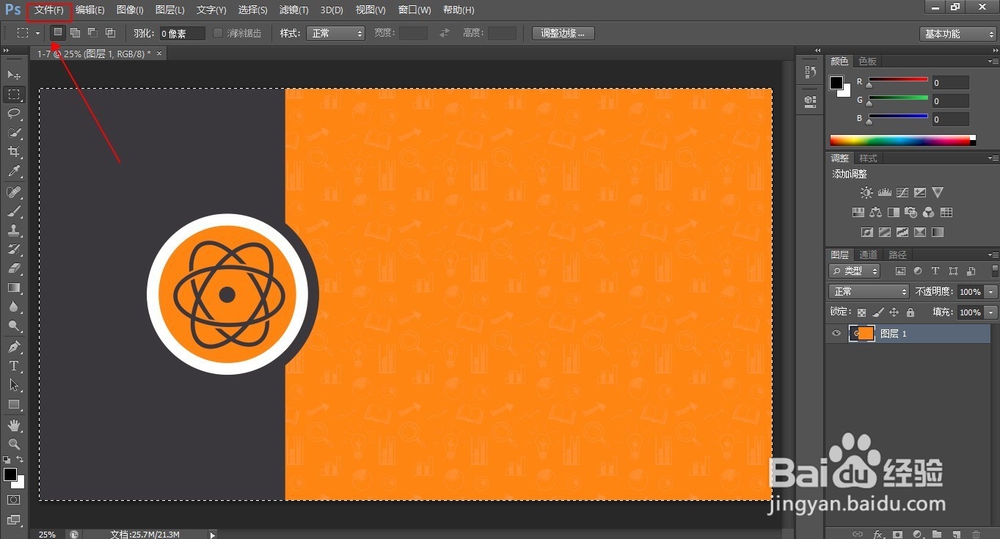Screen dimensions: 1000x539
Task: Select the Clone Stamp tool
Action: [13, 230]
